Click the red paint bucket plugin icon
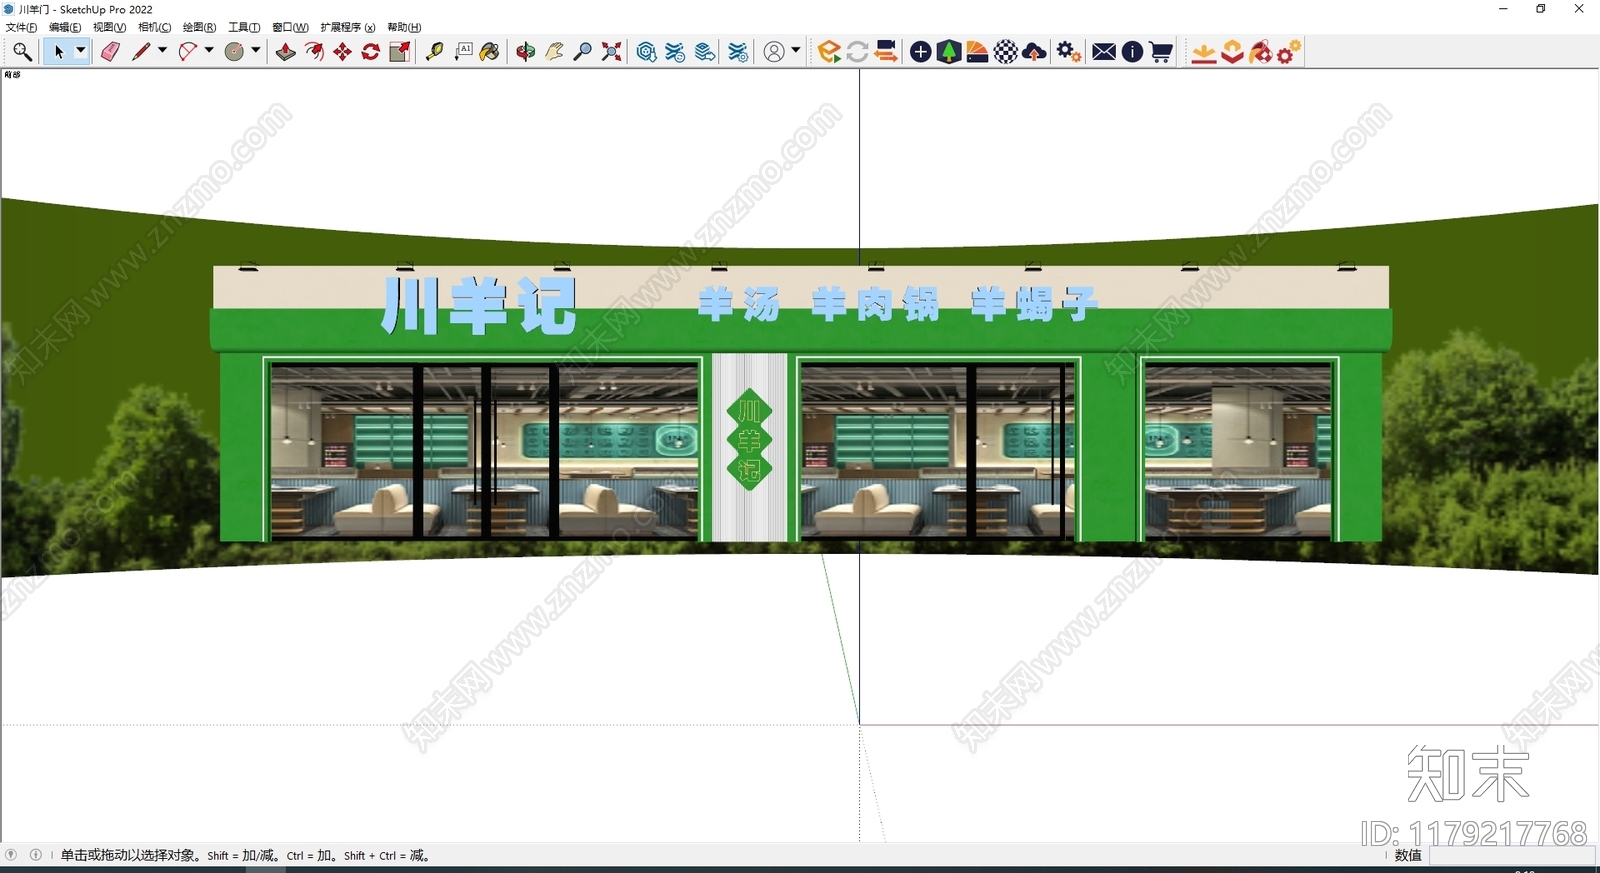 point(1260,52)
